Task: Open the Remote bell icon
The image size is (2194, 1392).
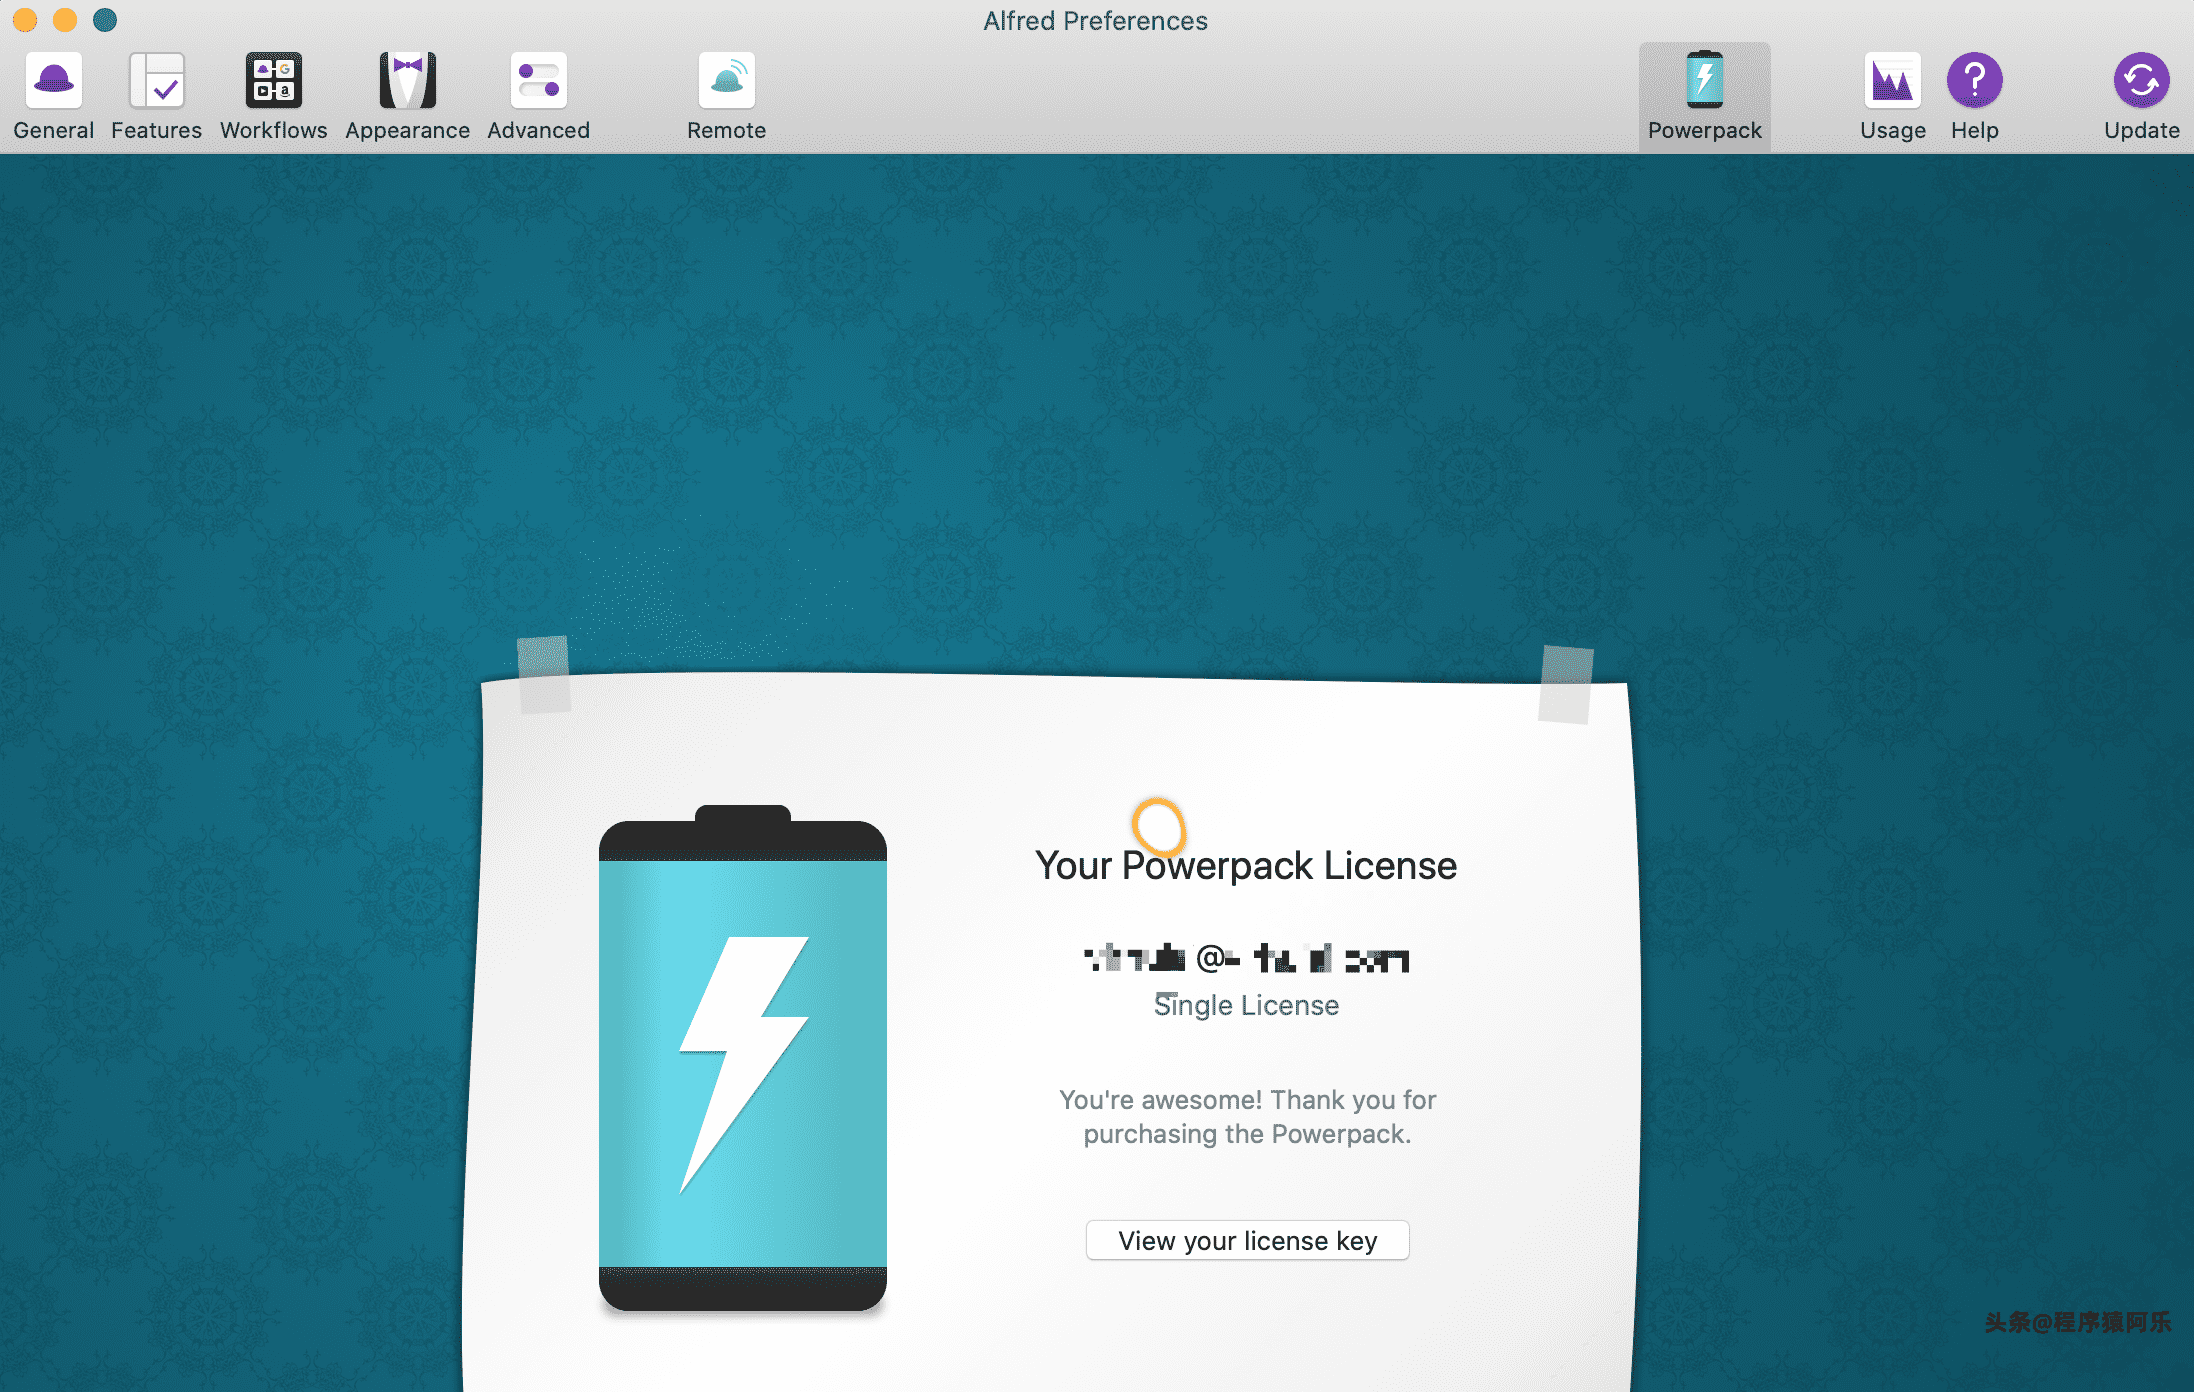Action: (x=727, y=80)
